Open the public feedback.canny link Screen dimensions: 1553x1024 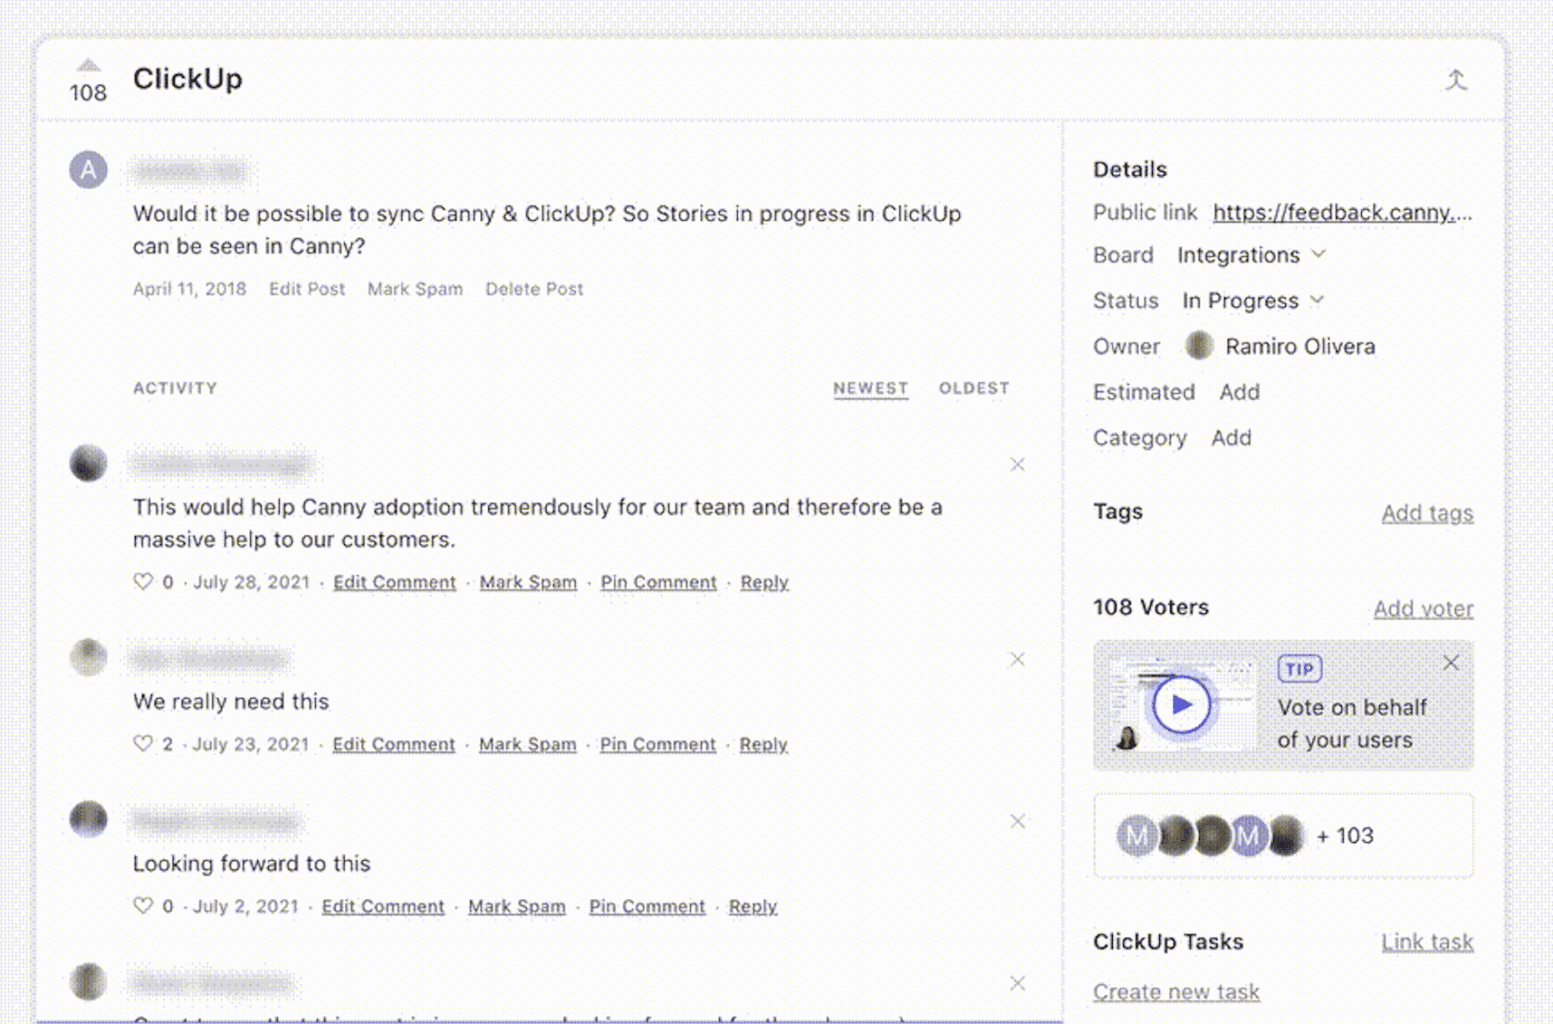pos(1342,212)
